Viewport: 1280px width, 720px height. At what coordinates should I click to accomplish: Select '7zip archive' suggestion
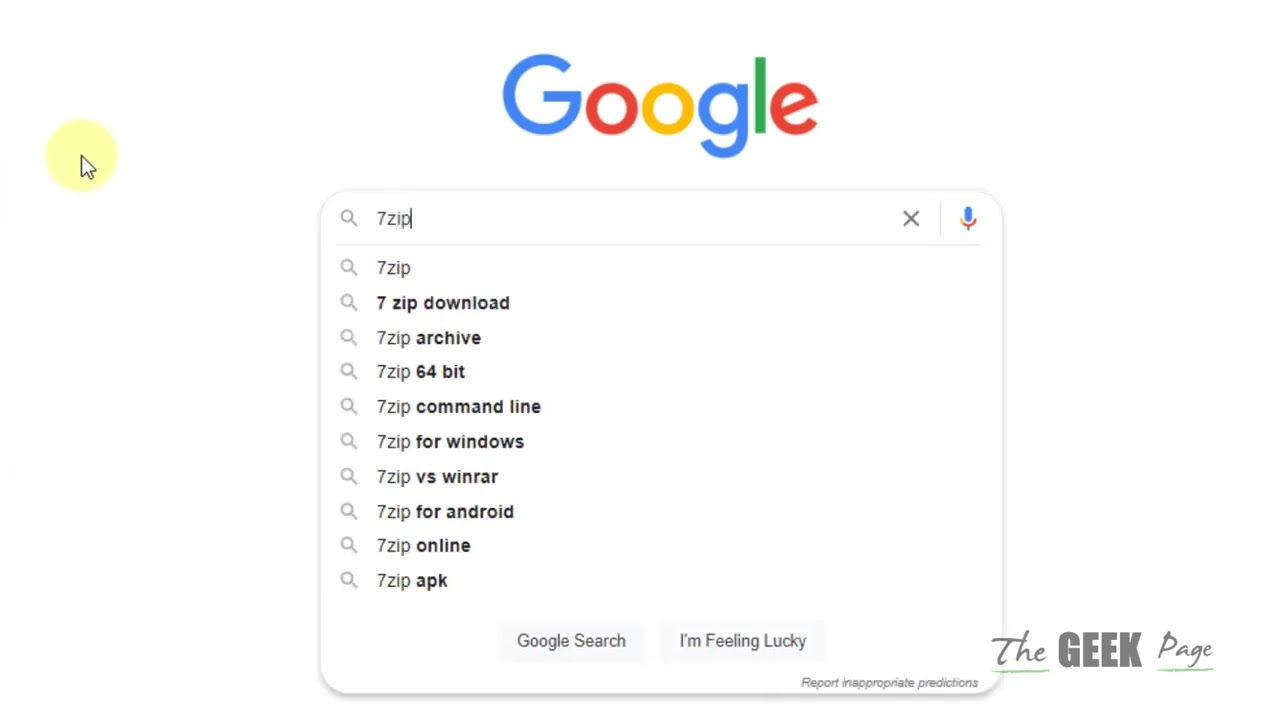[429, 338]
